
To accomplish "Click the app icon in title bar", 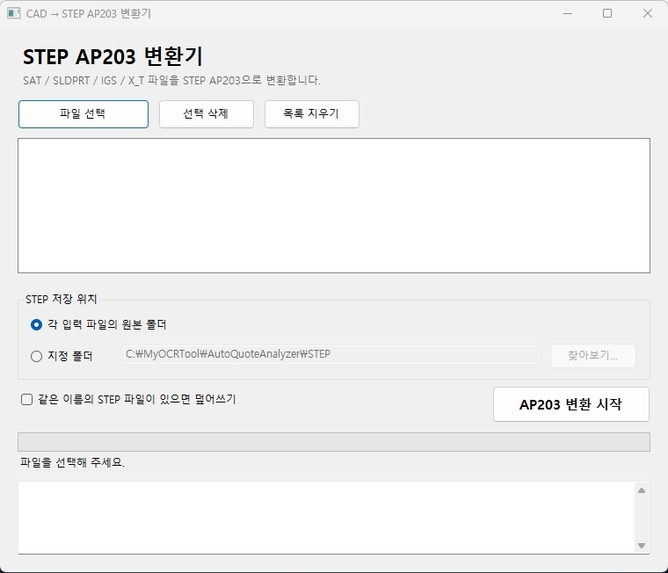I will 14,14.
